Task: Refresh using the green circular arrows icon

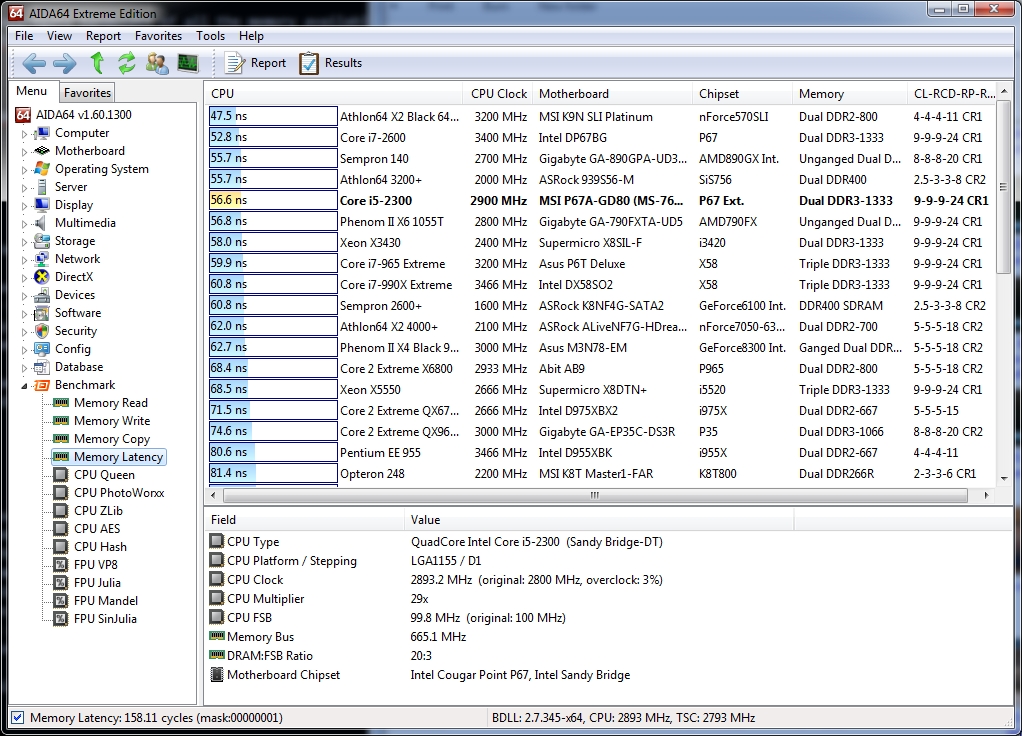Action: [x=126, y=63]
